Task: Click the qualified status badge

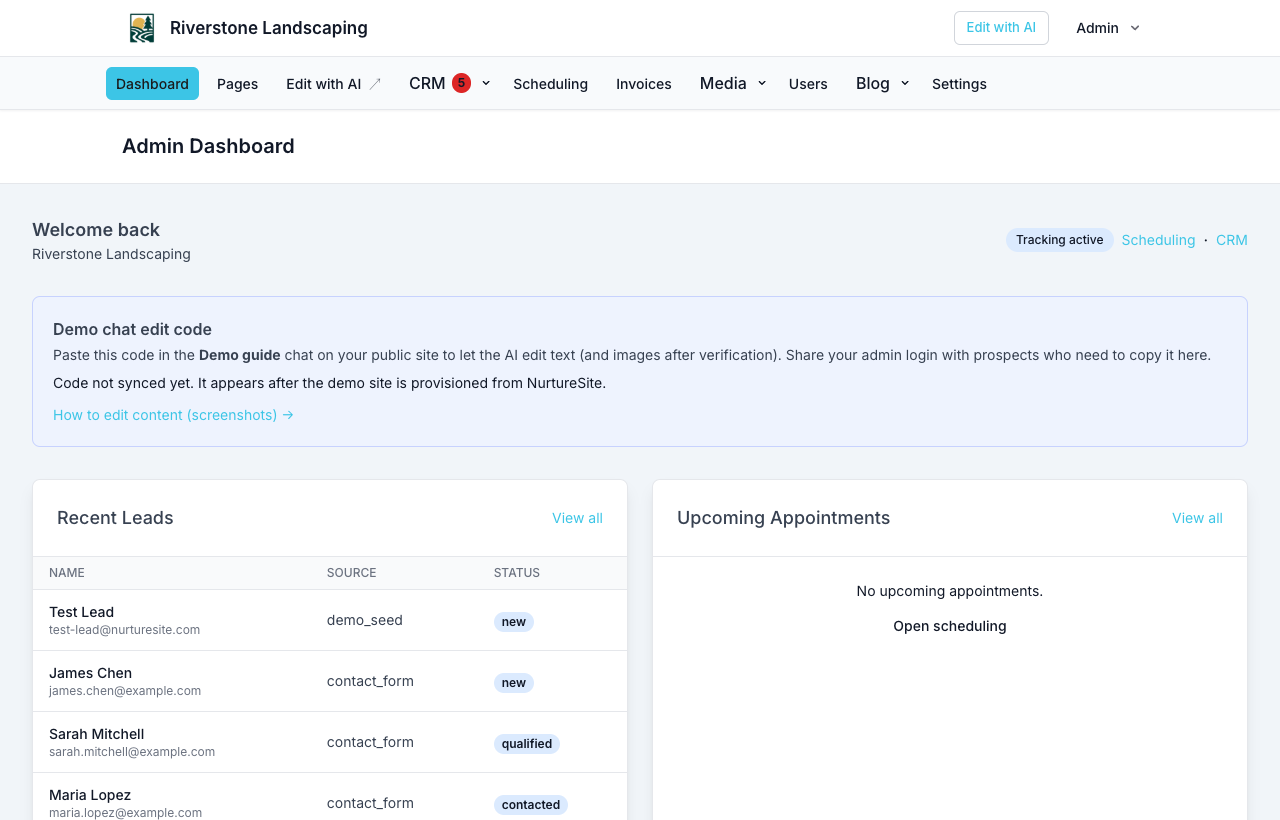Action: point(527,744)
